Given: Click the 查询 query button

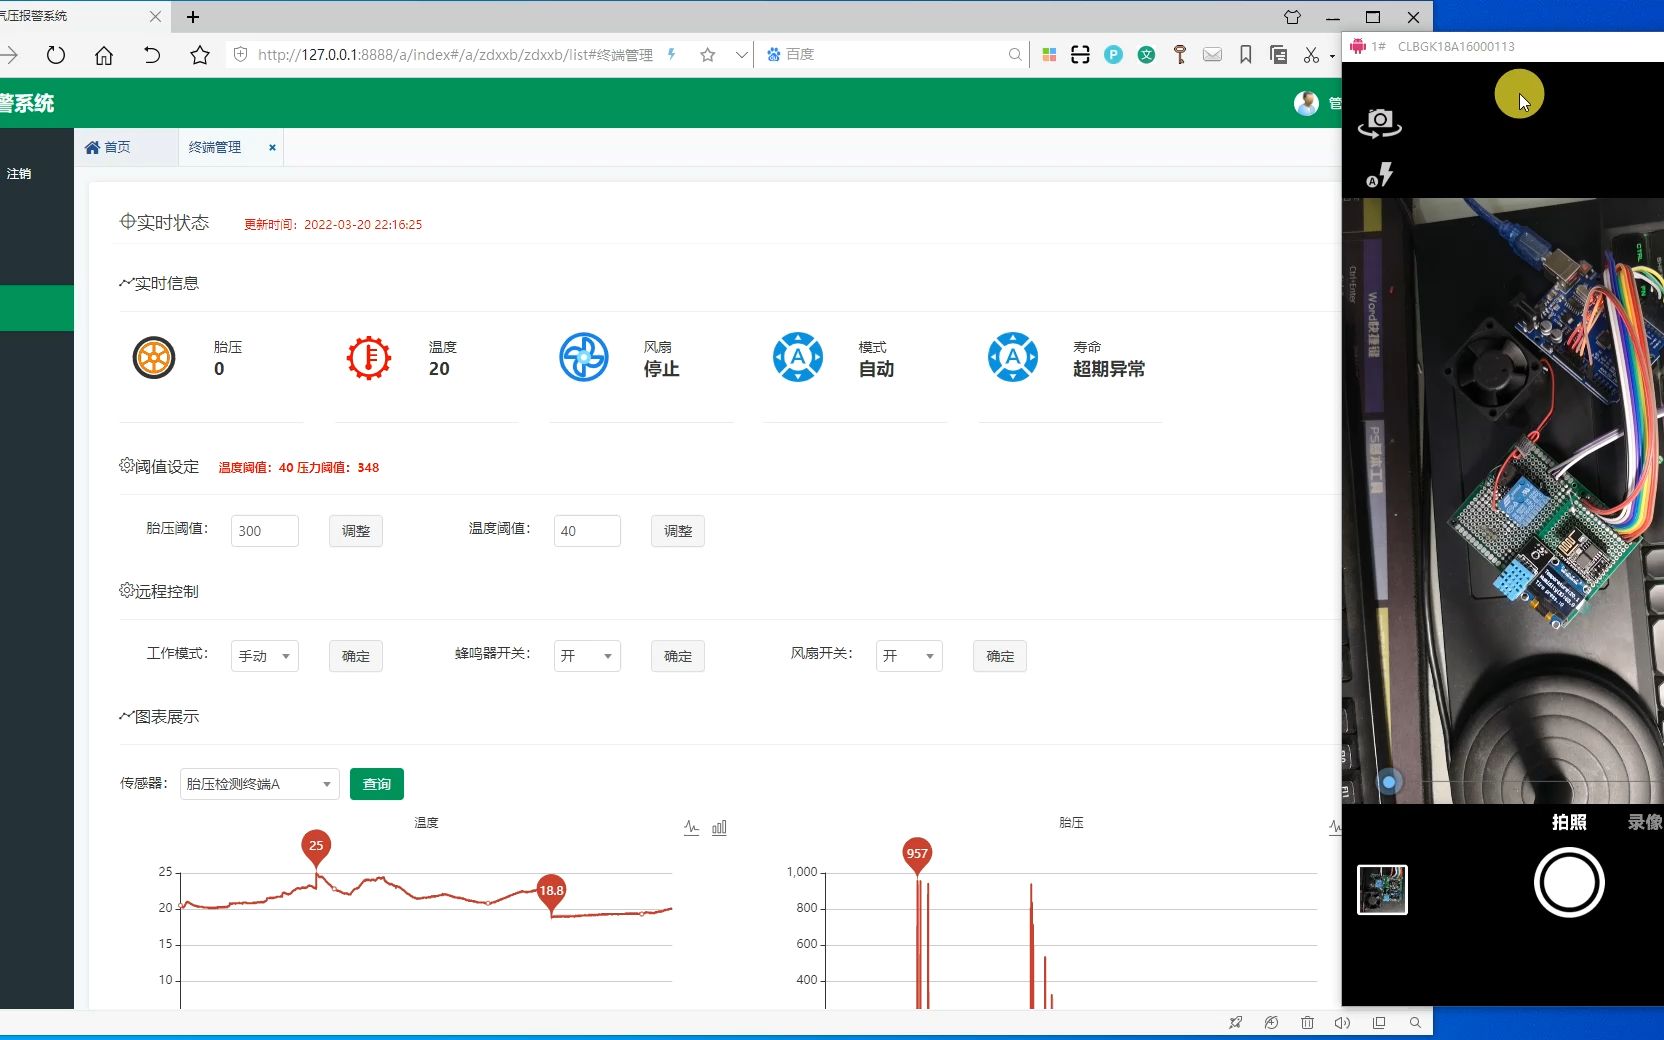Looking at the screenshot, I should tap(376, 784).
